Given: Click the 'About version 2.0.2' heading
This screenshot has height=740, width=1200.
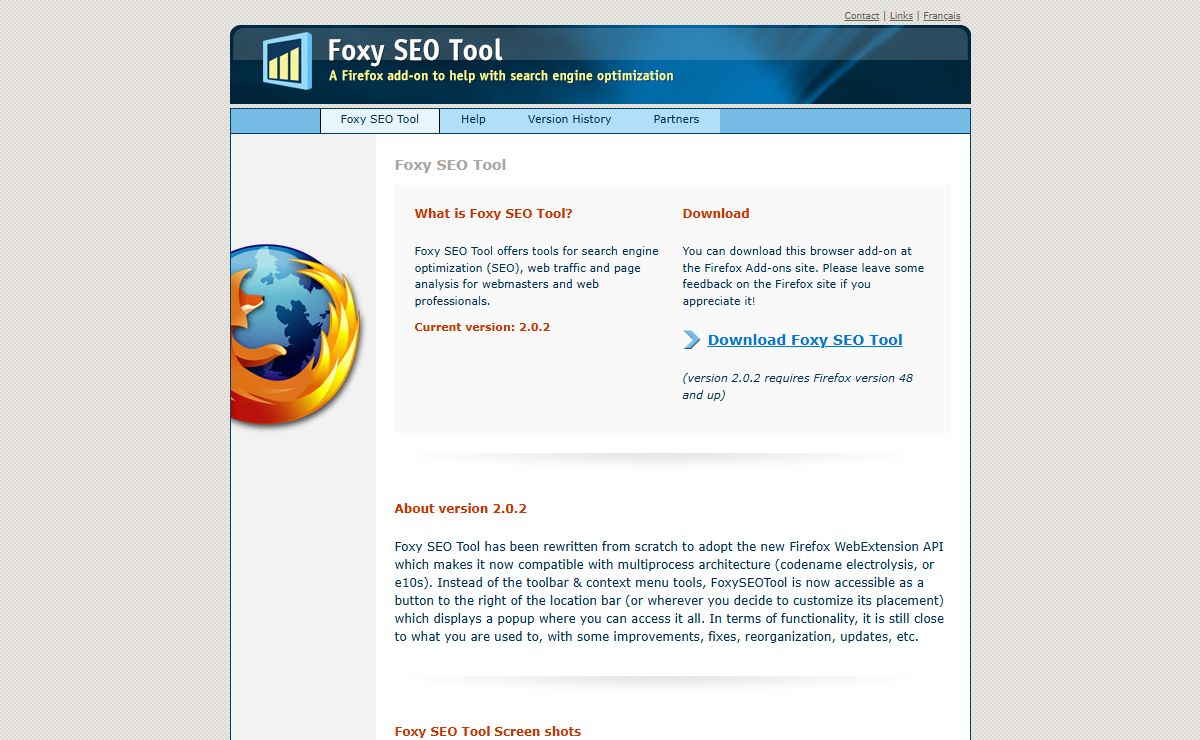Looking at the screenshot, I should (x=460, y=508).
